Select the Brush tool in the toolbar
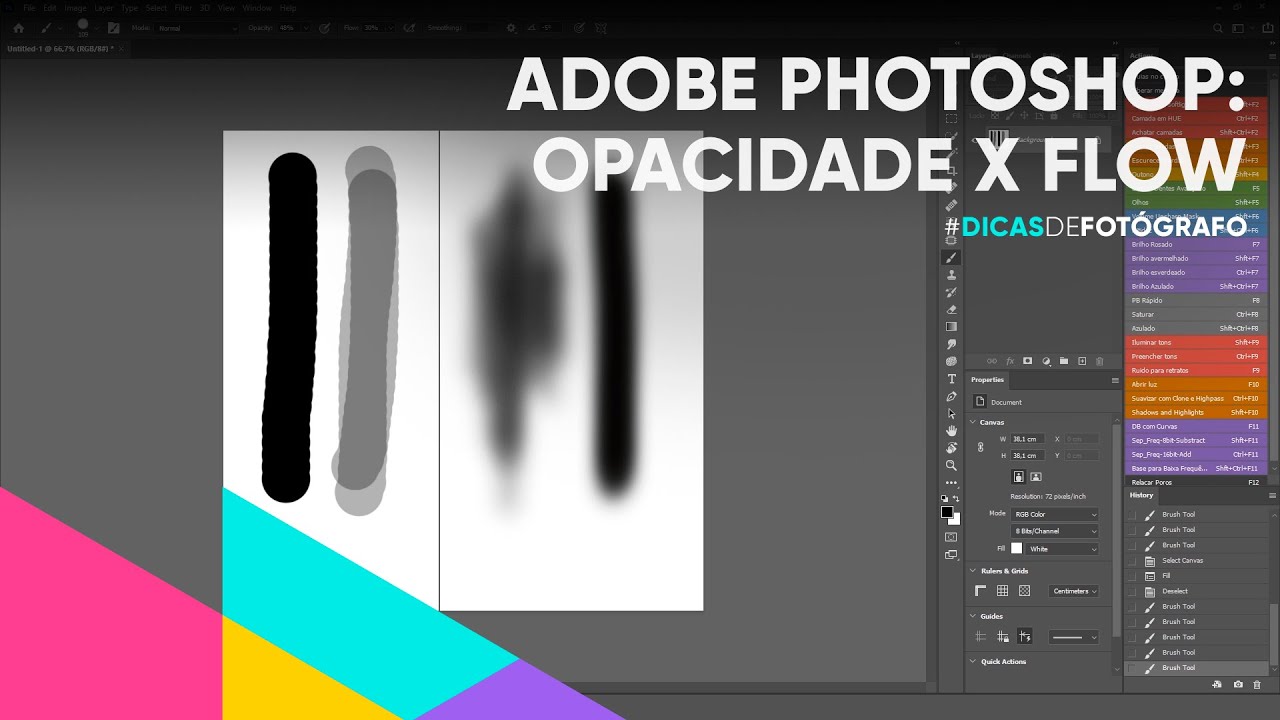This screenshot has height=720, width=1280. pyautogui.click(x=951, y=257)
